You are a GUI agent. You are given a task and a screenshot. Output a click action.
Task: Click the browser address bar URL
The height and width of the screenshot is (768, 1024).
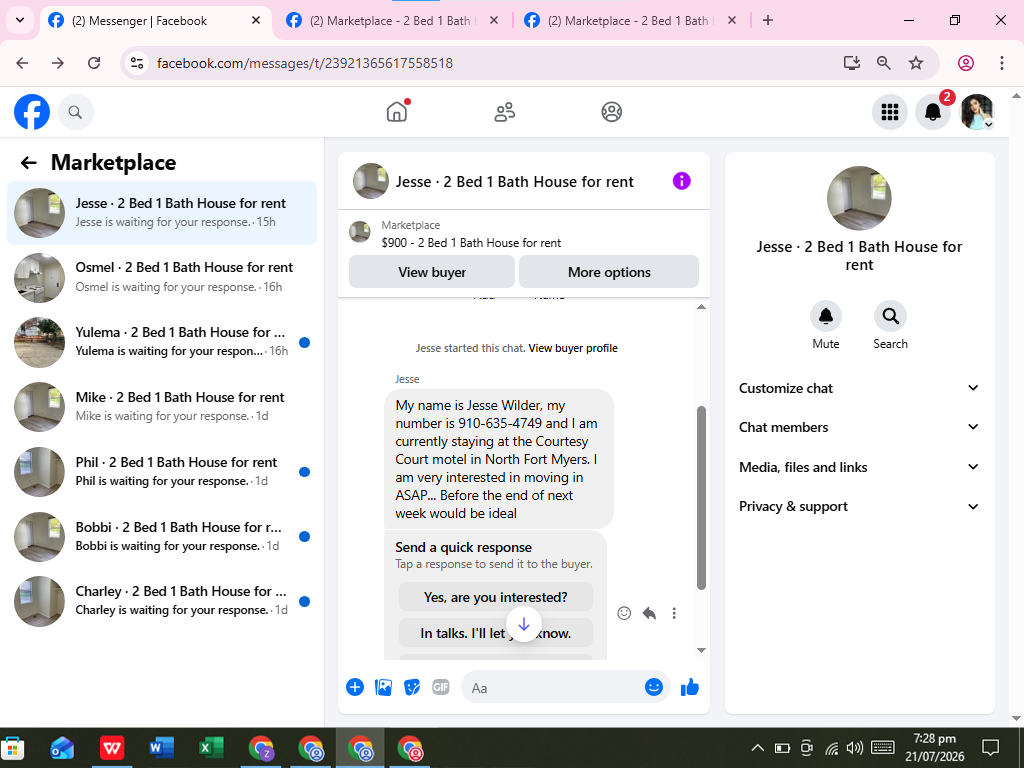coord(304,63)
